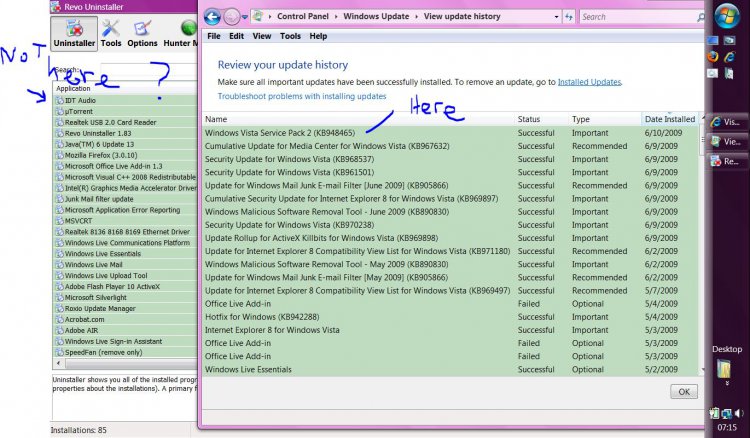This screenshot has width=750, height=438.
Task: Select Microsoft Application Error Reporting entry
Action: pyautogui.click(x=125, y=210)
